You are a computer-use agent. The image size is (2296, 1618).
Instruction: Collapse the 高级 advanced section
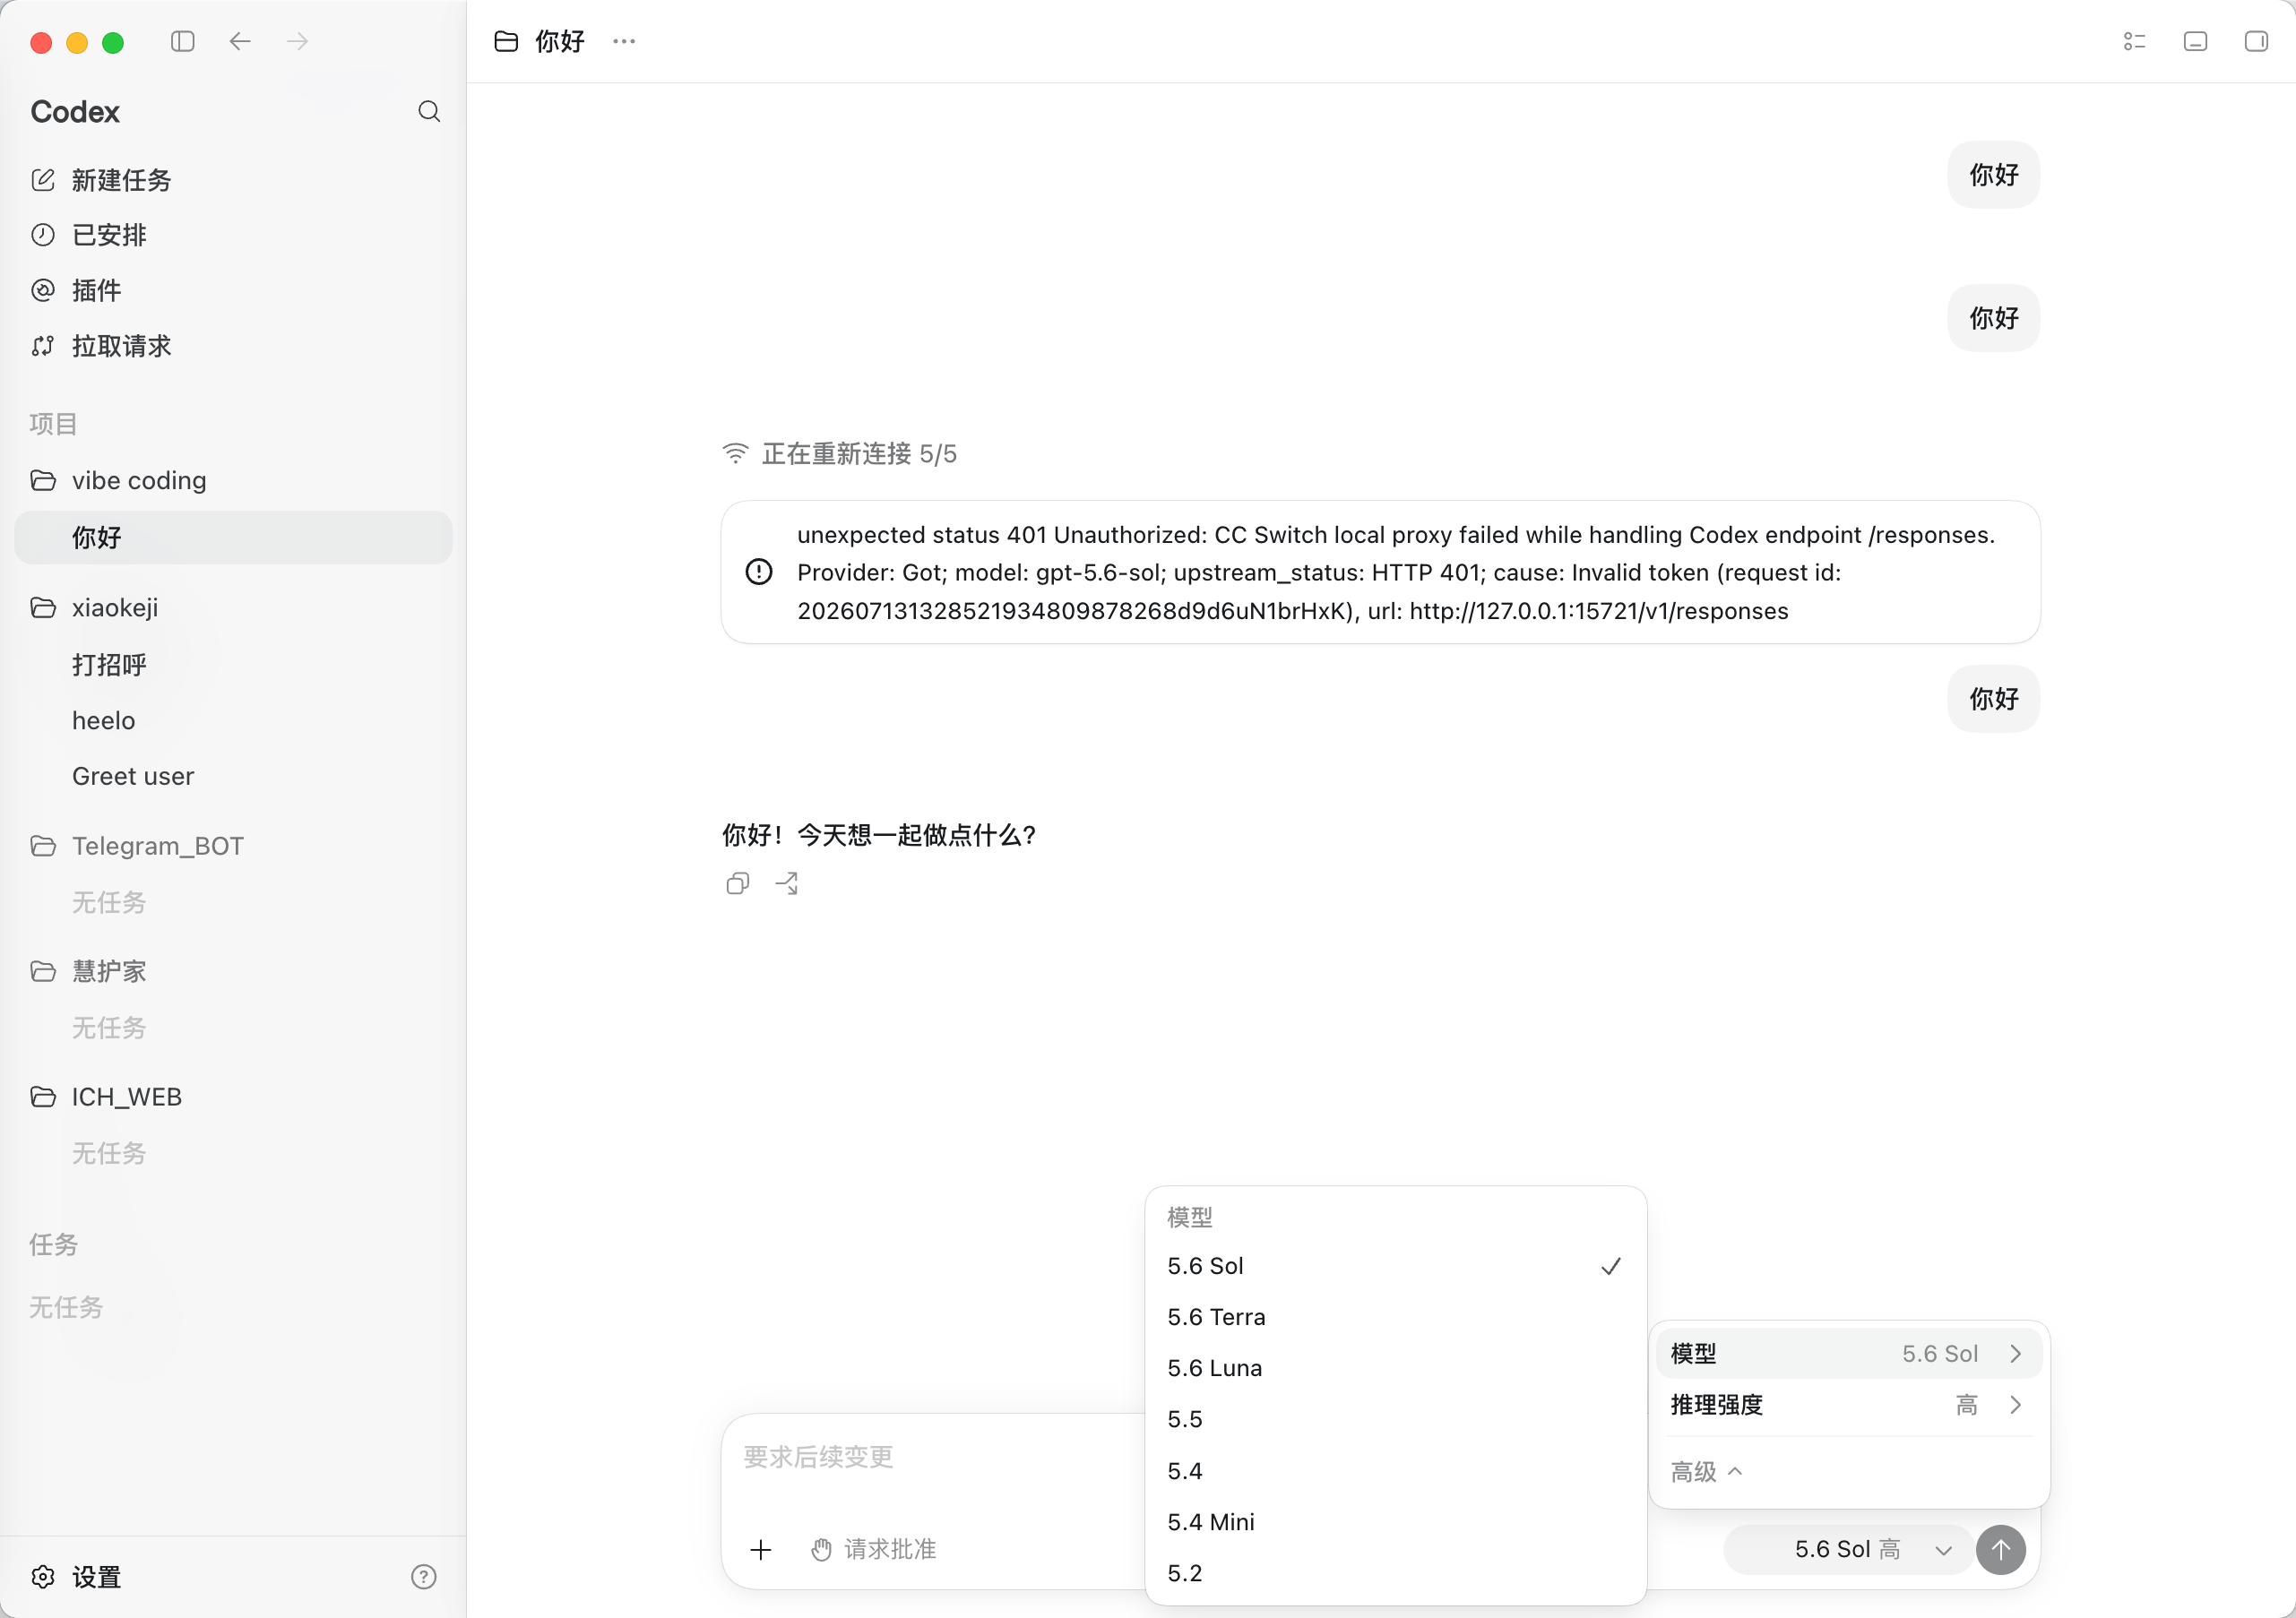1707,1472
